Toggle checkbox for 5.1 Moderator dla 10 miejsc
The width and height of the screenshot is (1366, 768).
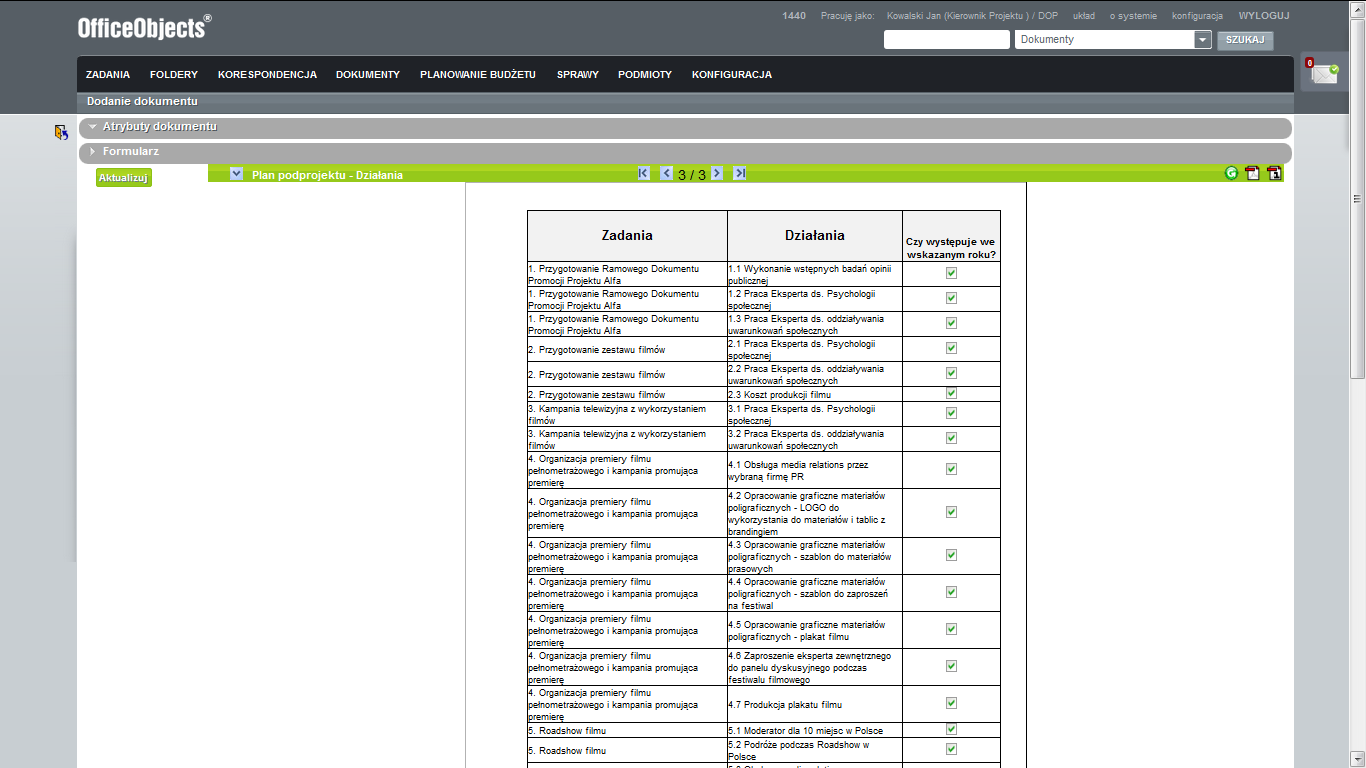pyautogui.click(x=951, y=729)
